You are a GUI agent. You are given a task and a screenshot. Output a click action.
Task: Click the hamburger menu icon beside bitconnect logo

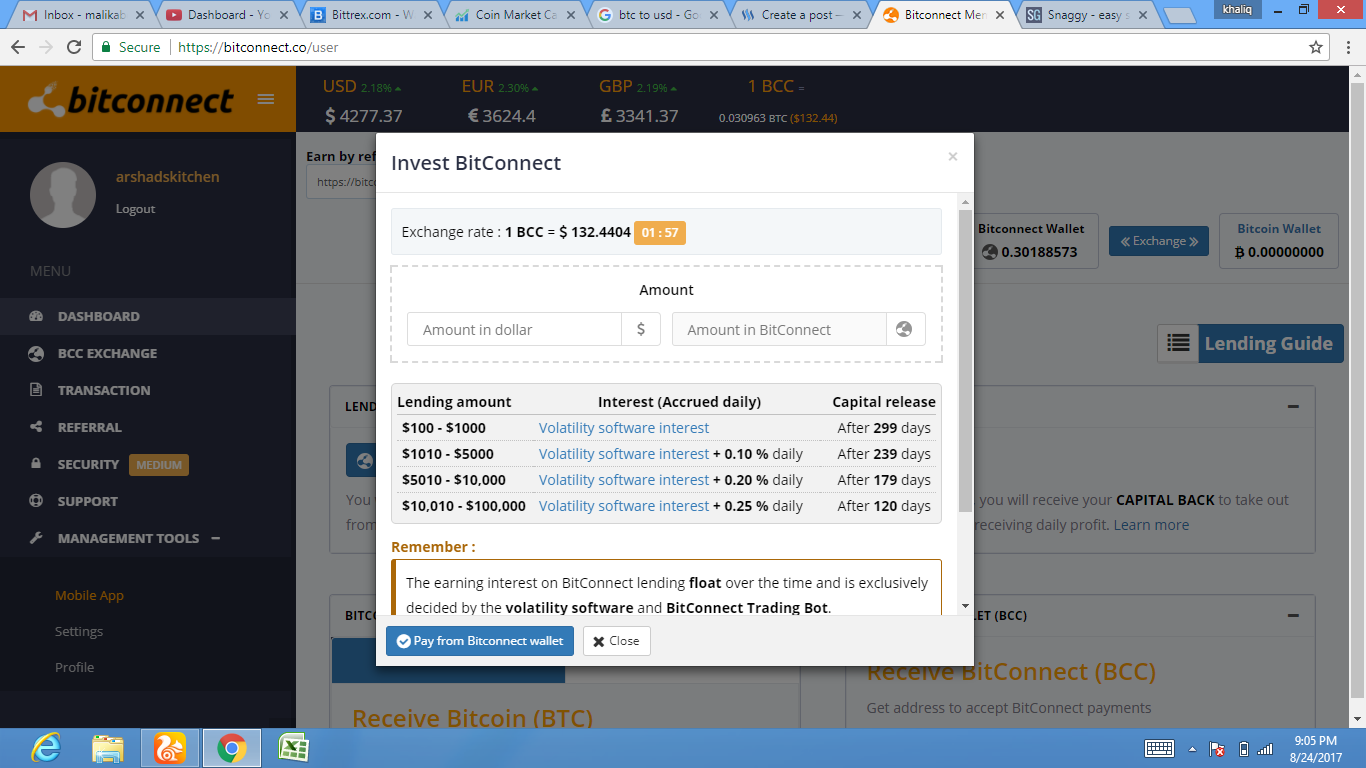(266, 99)
